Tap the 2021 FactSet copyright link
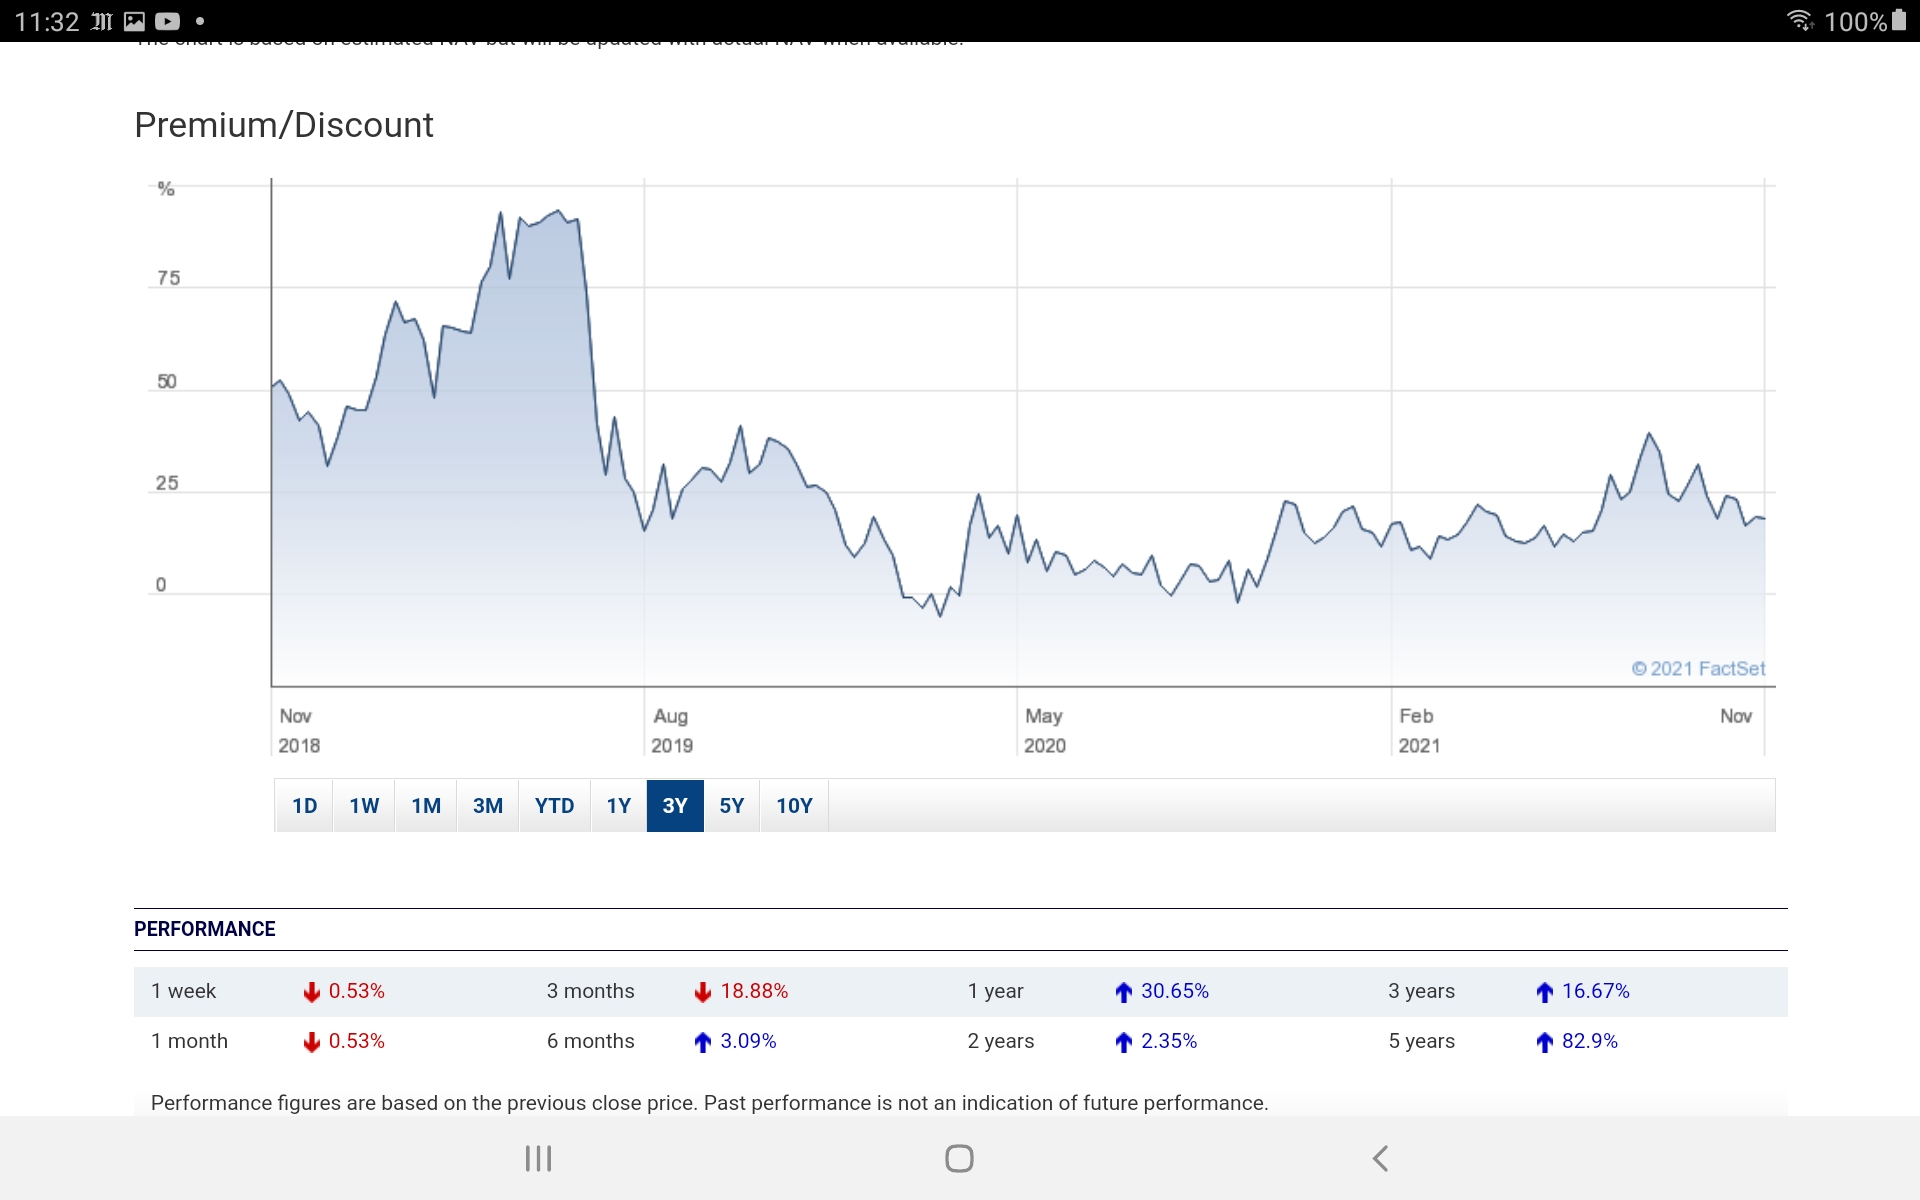The height and width of the screenshot is (1200, 1920). point(1698,668)
